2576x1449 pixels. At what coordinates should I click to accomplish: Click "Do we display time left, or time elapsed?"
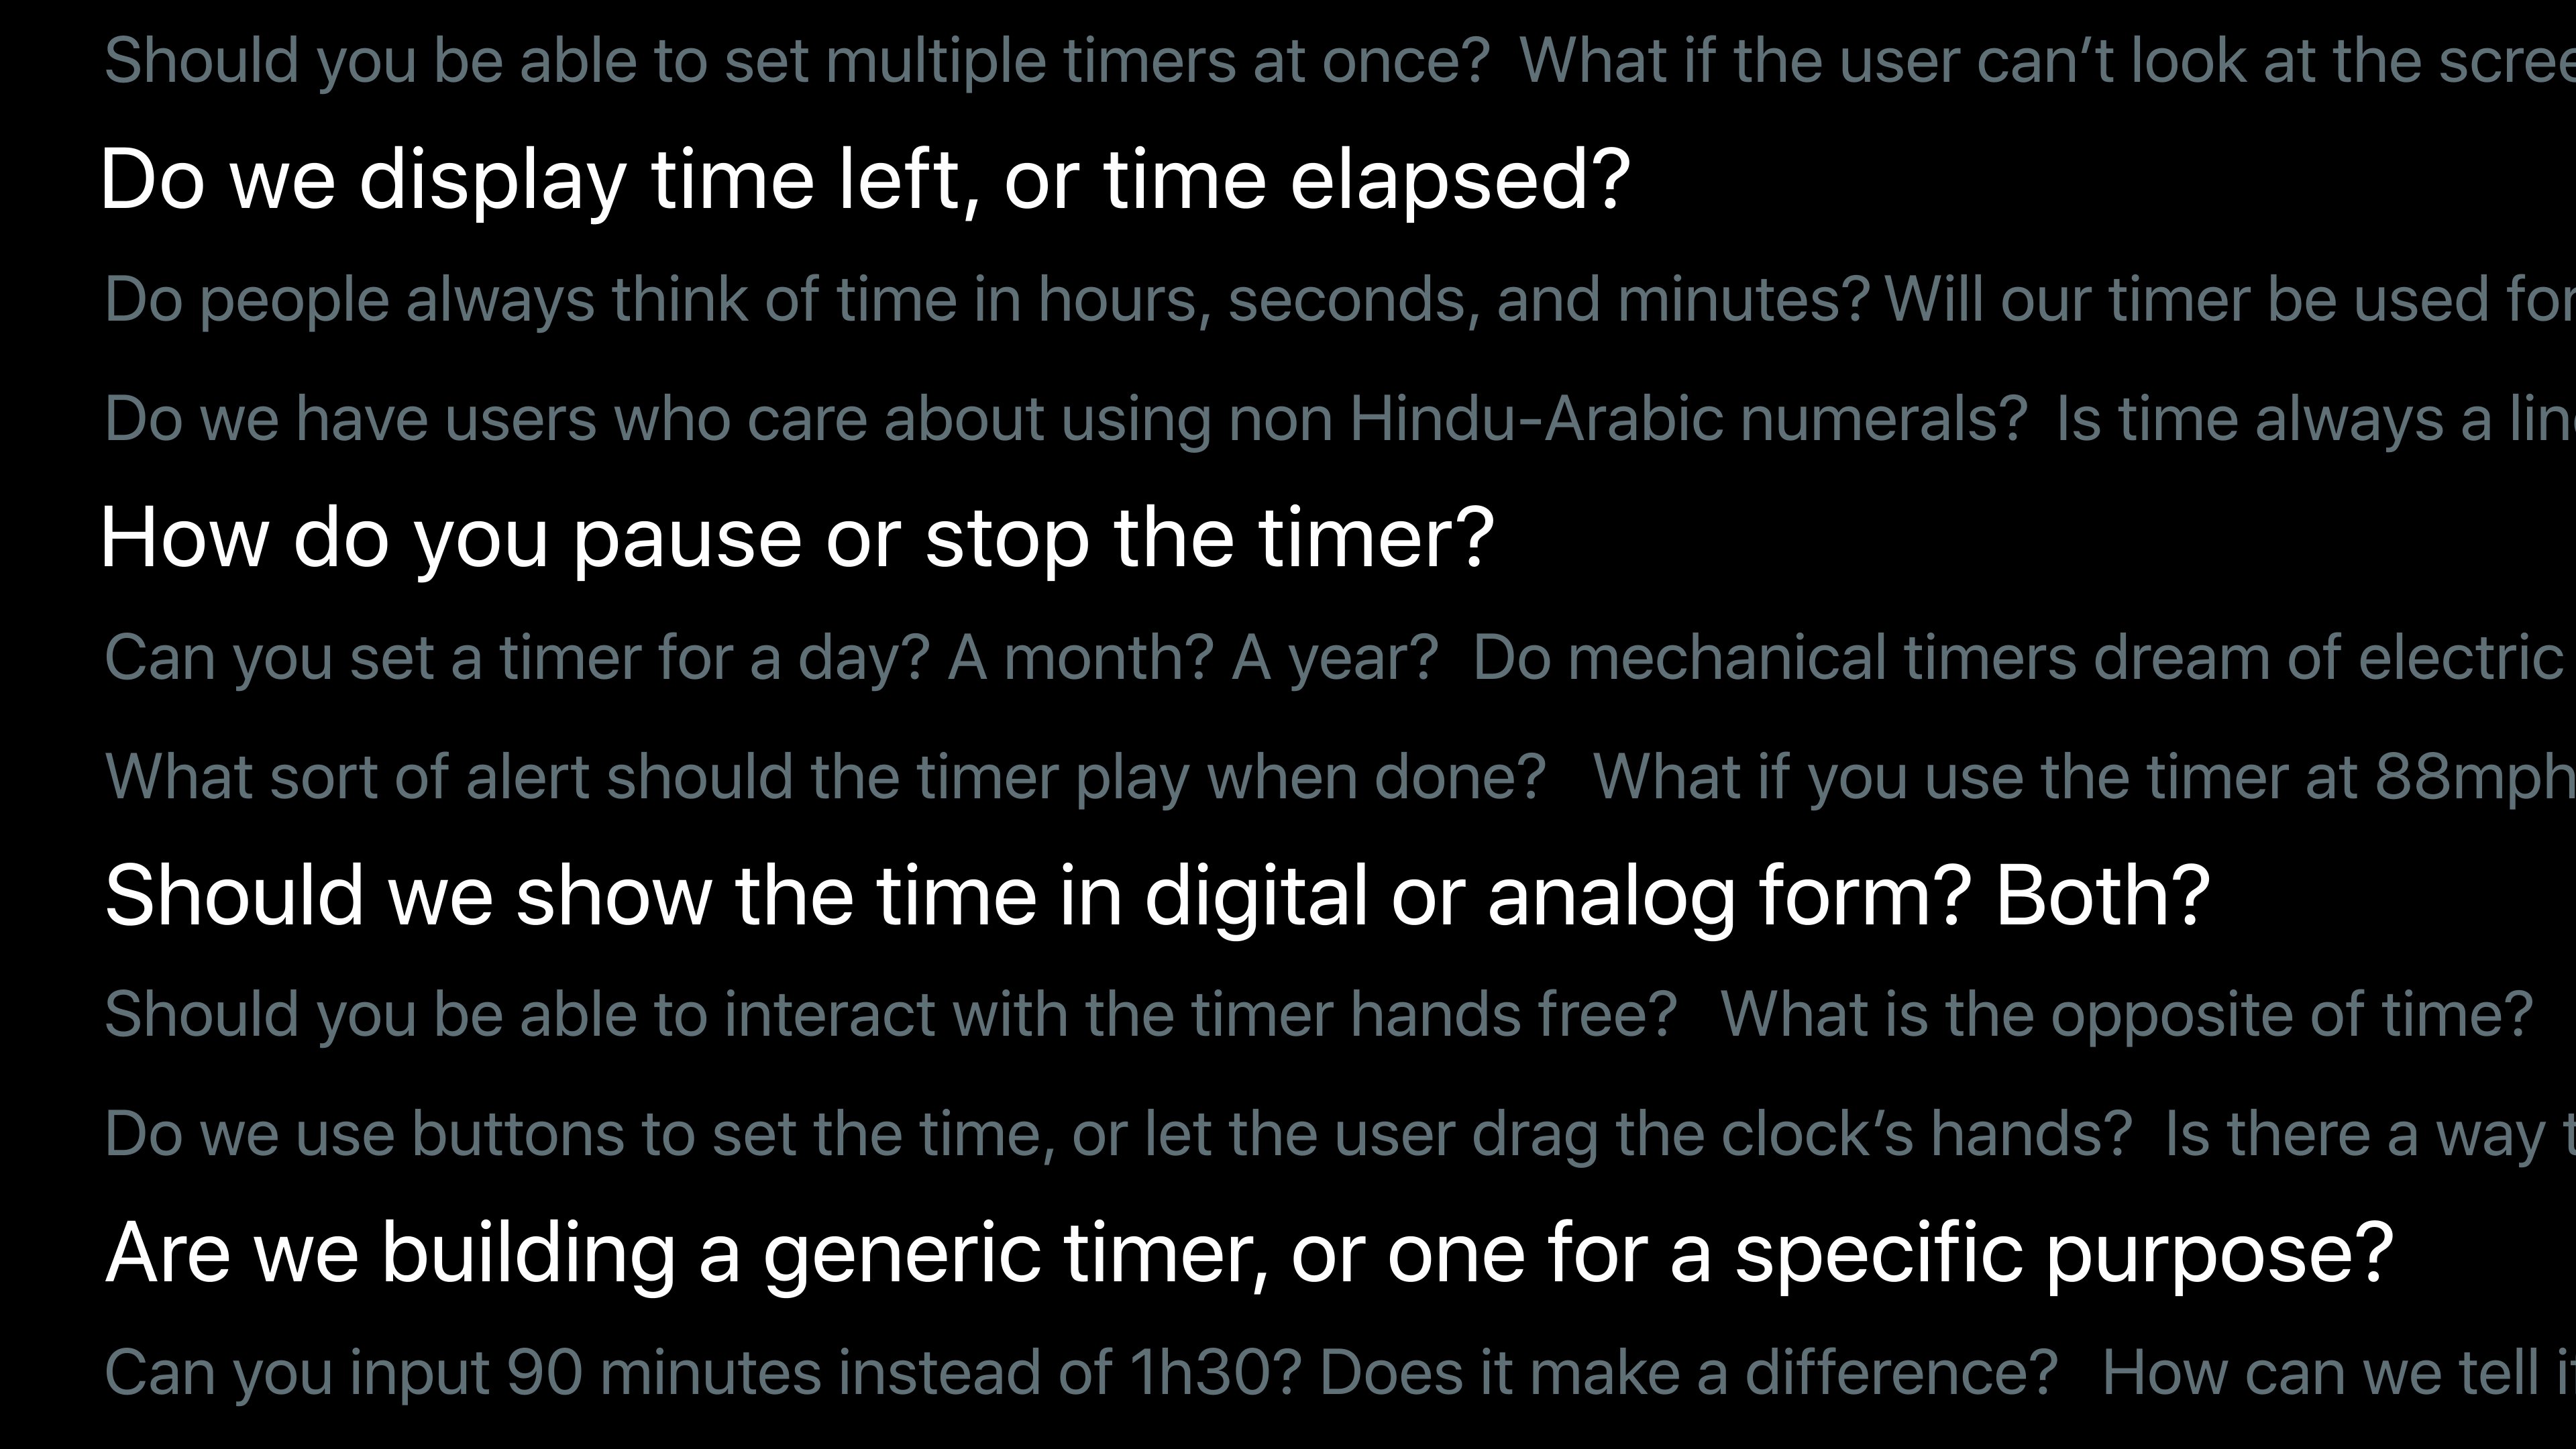865,180
